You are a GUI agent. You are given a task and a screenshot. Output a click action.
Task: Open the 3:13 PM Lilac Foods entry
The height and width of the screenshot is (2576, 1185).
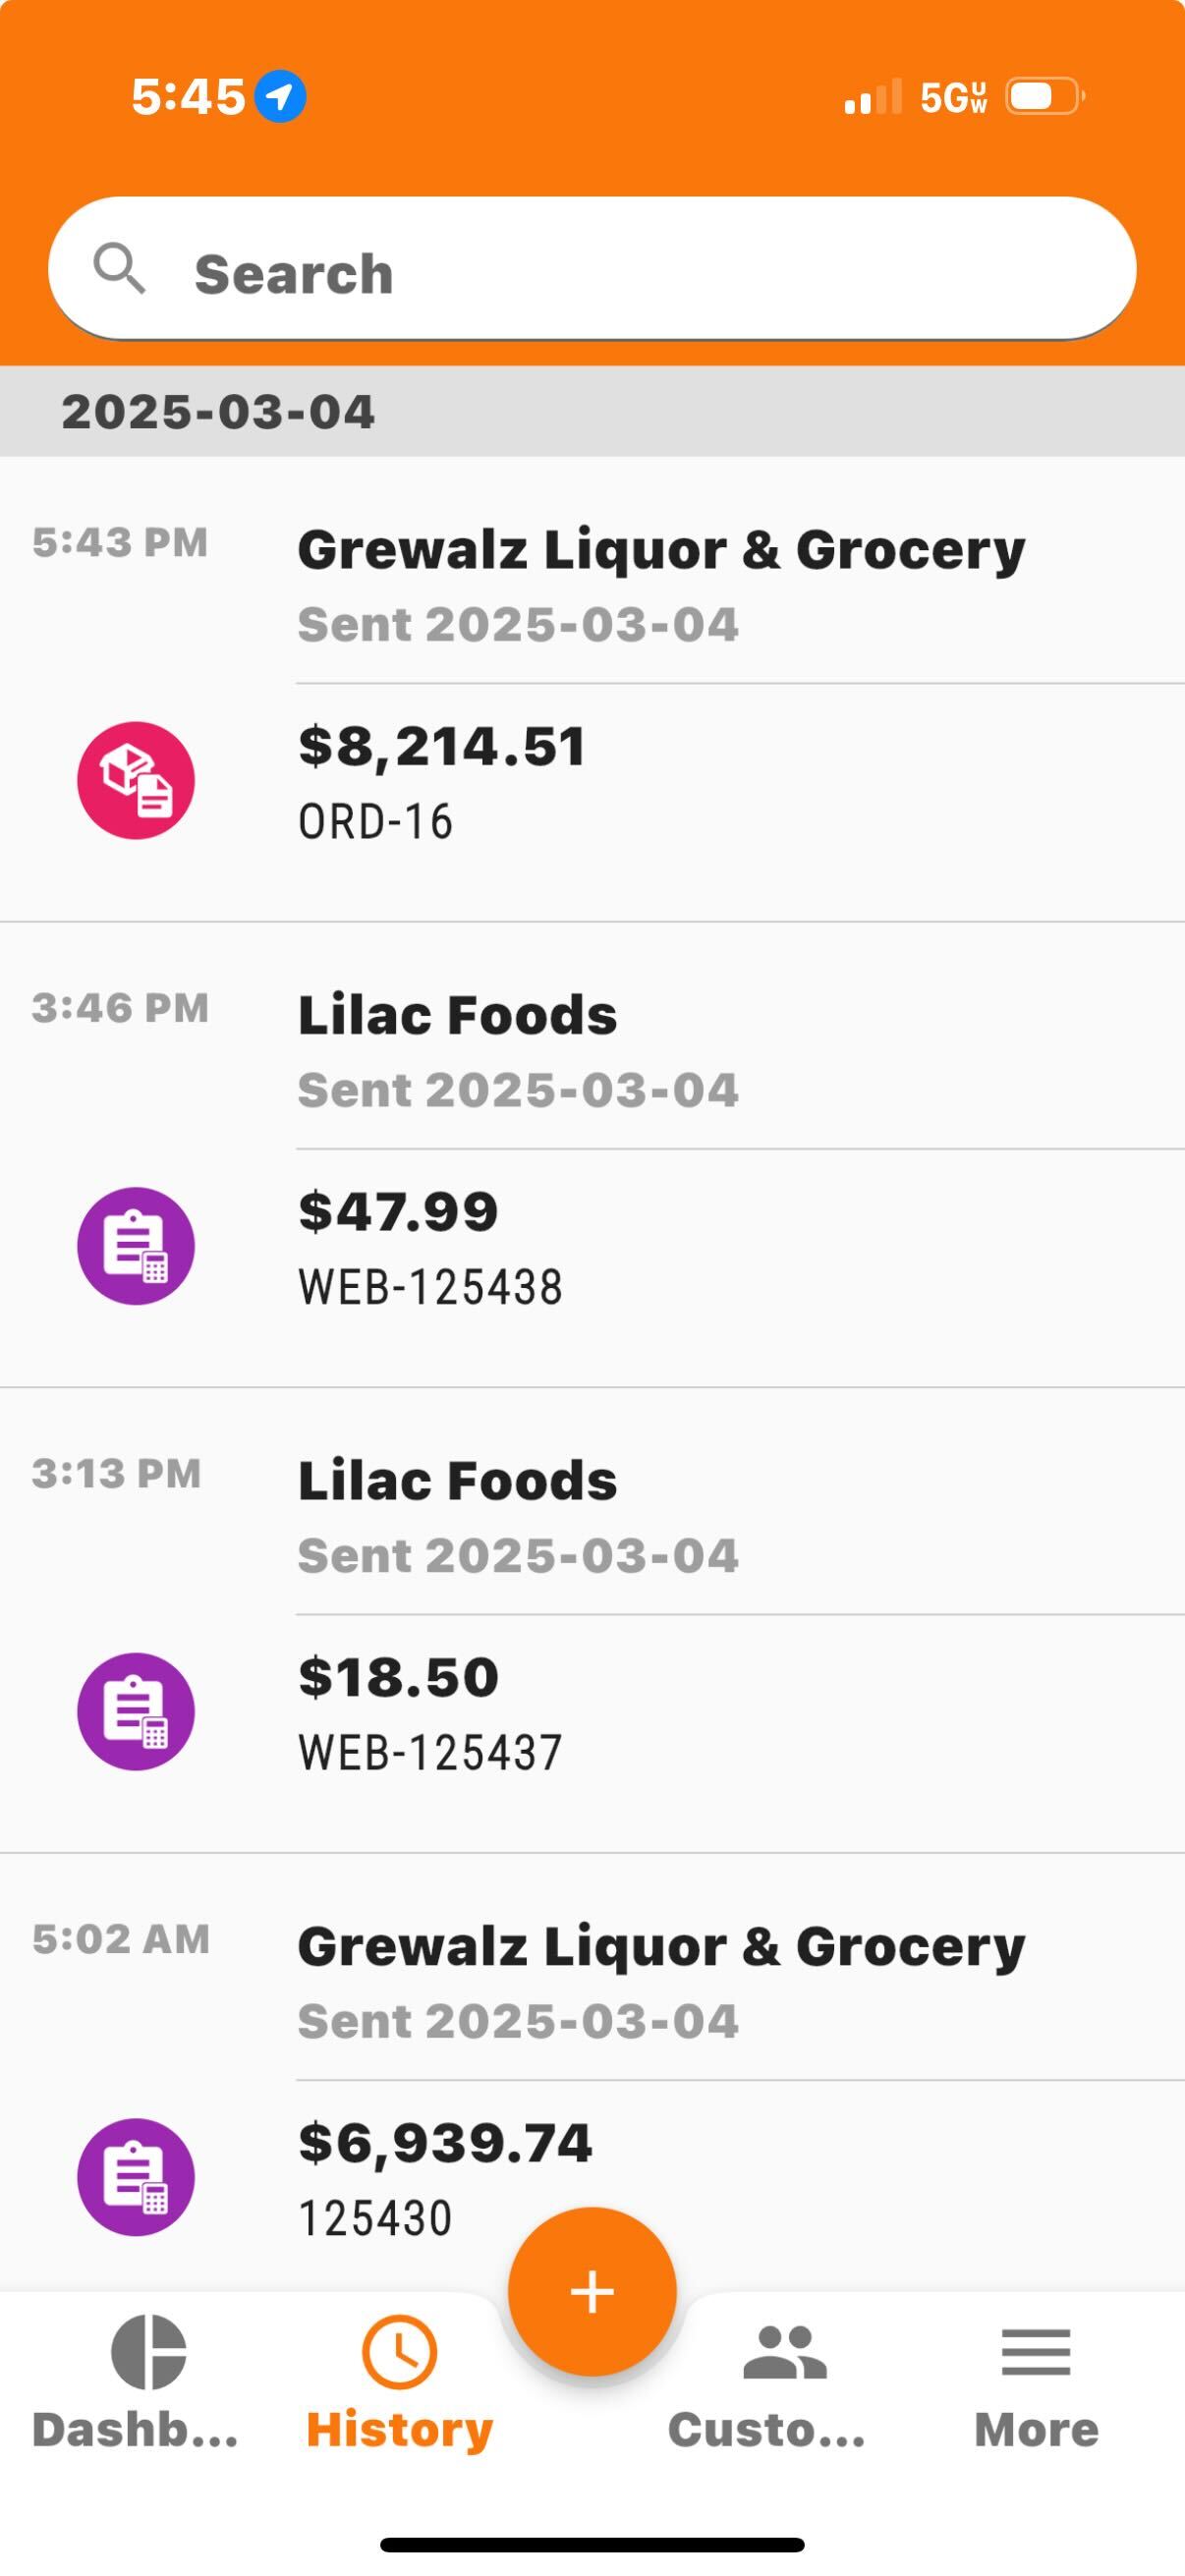click(592, 1620)
